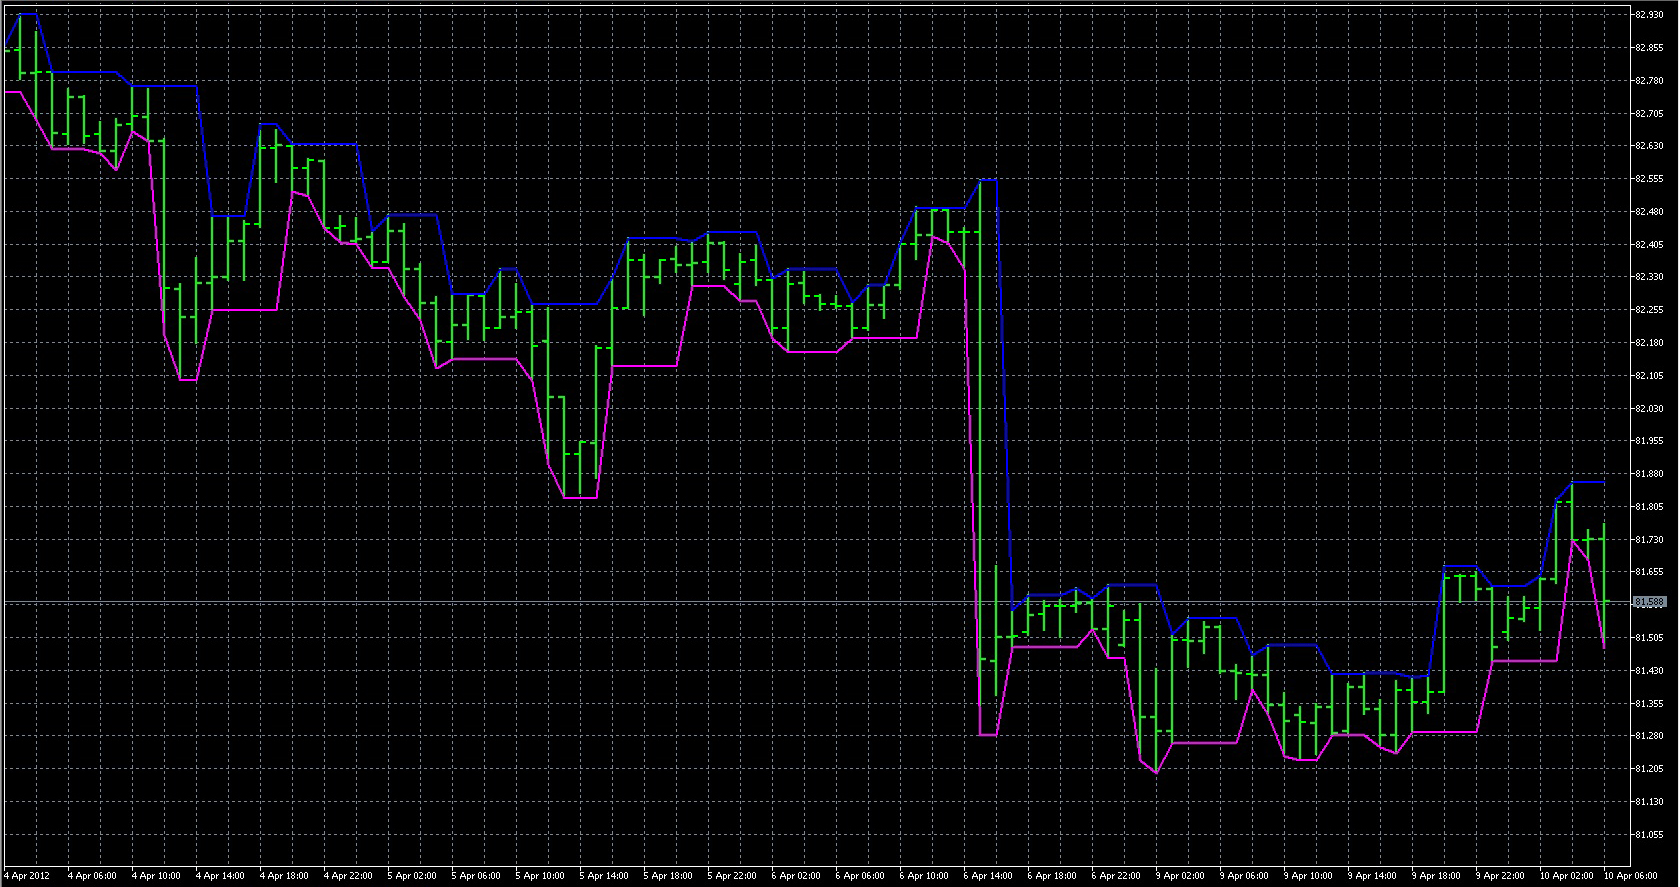Click the 82.705 price axis value
The width and height of the screenshot is (1680, 887).
1650,114
